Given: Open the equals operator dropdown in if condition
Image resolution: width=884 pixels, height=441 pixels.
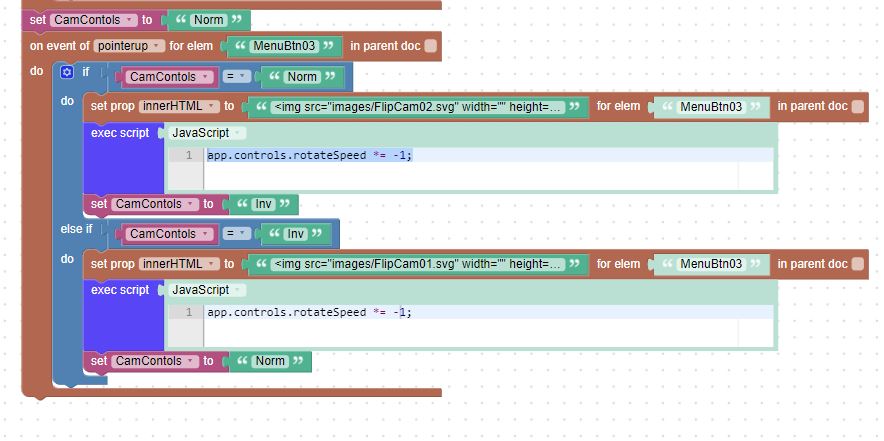Looking at the screenshot, I should (x=236, y=76).
